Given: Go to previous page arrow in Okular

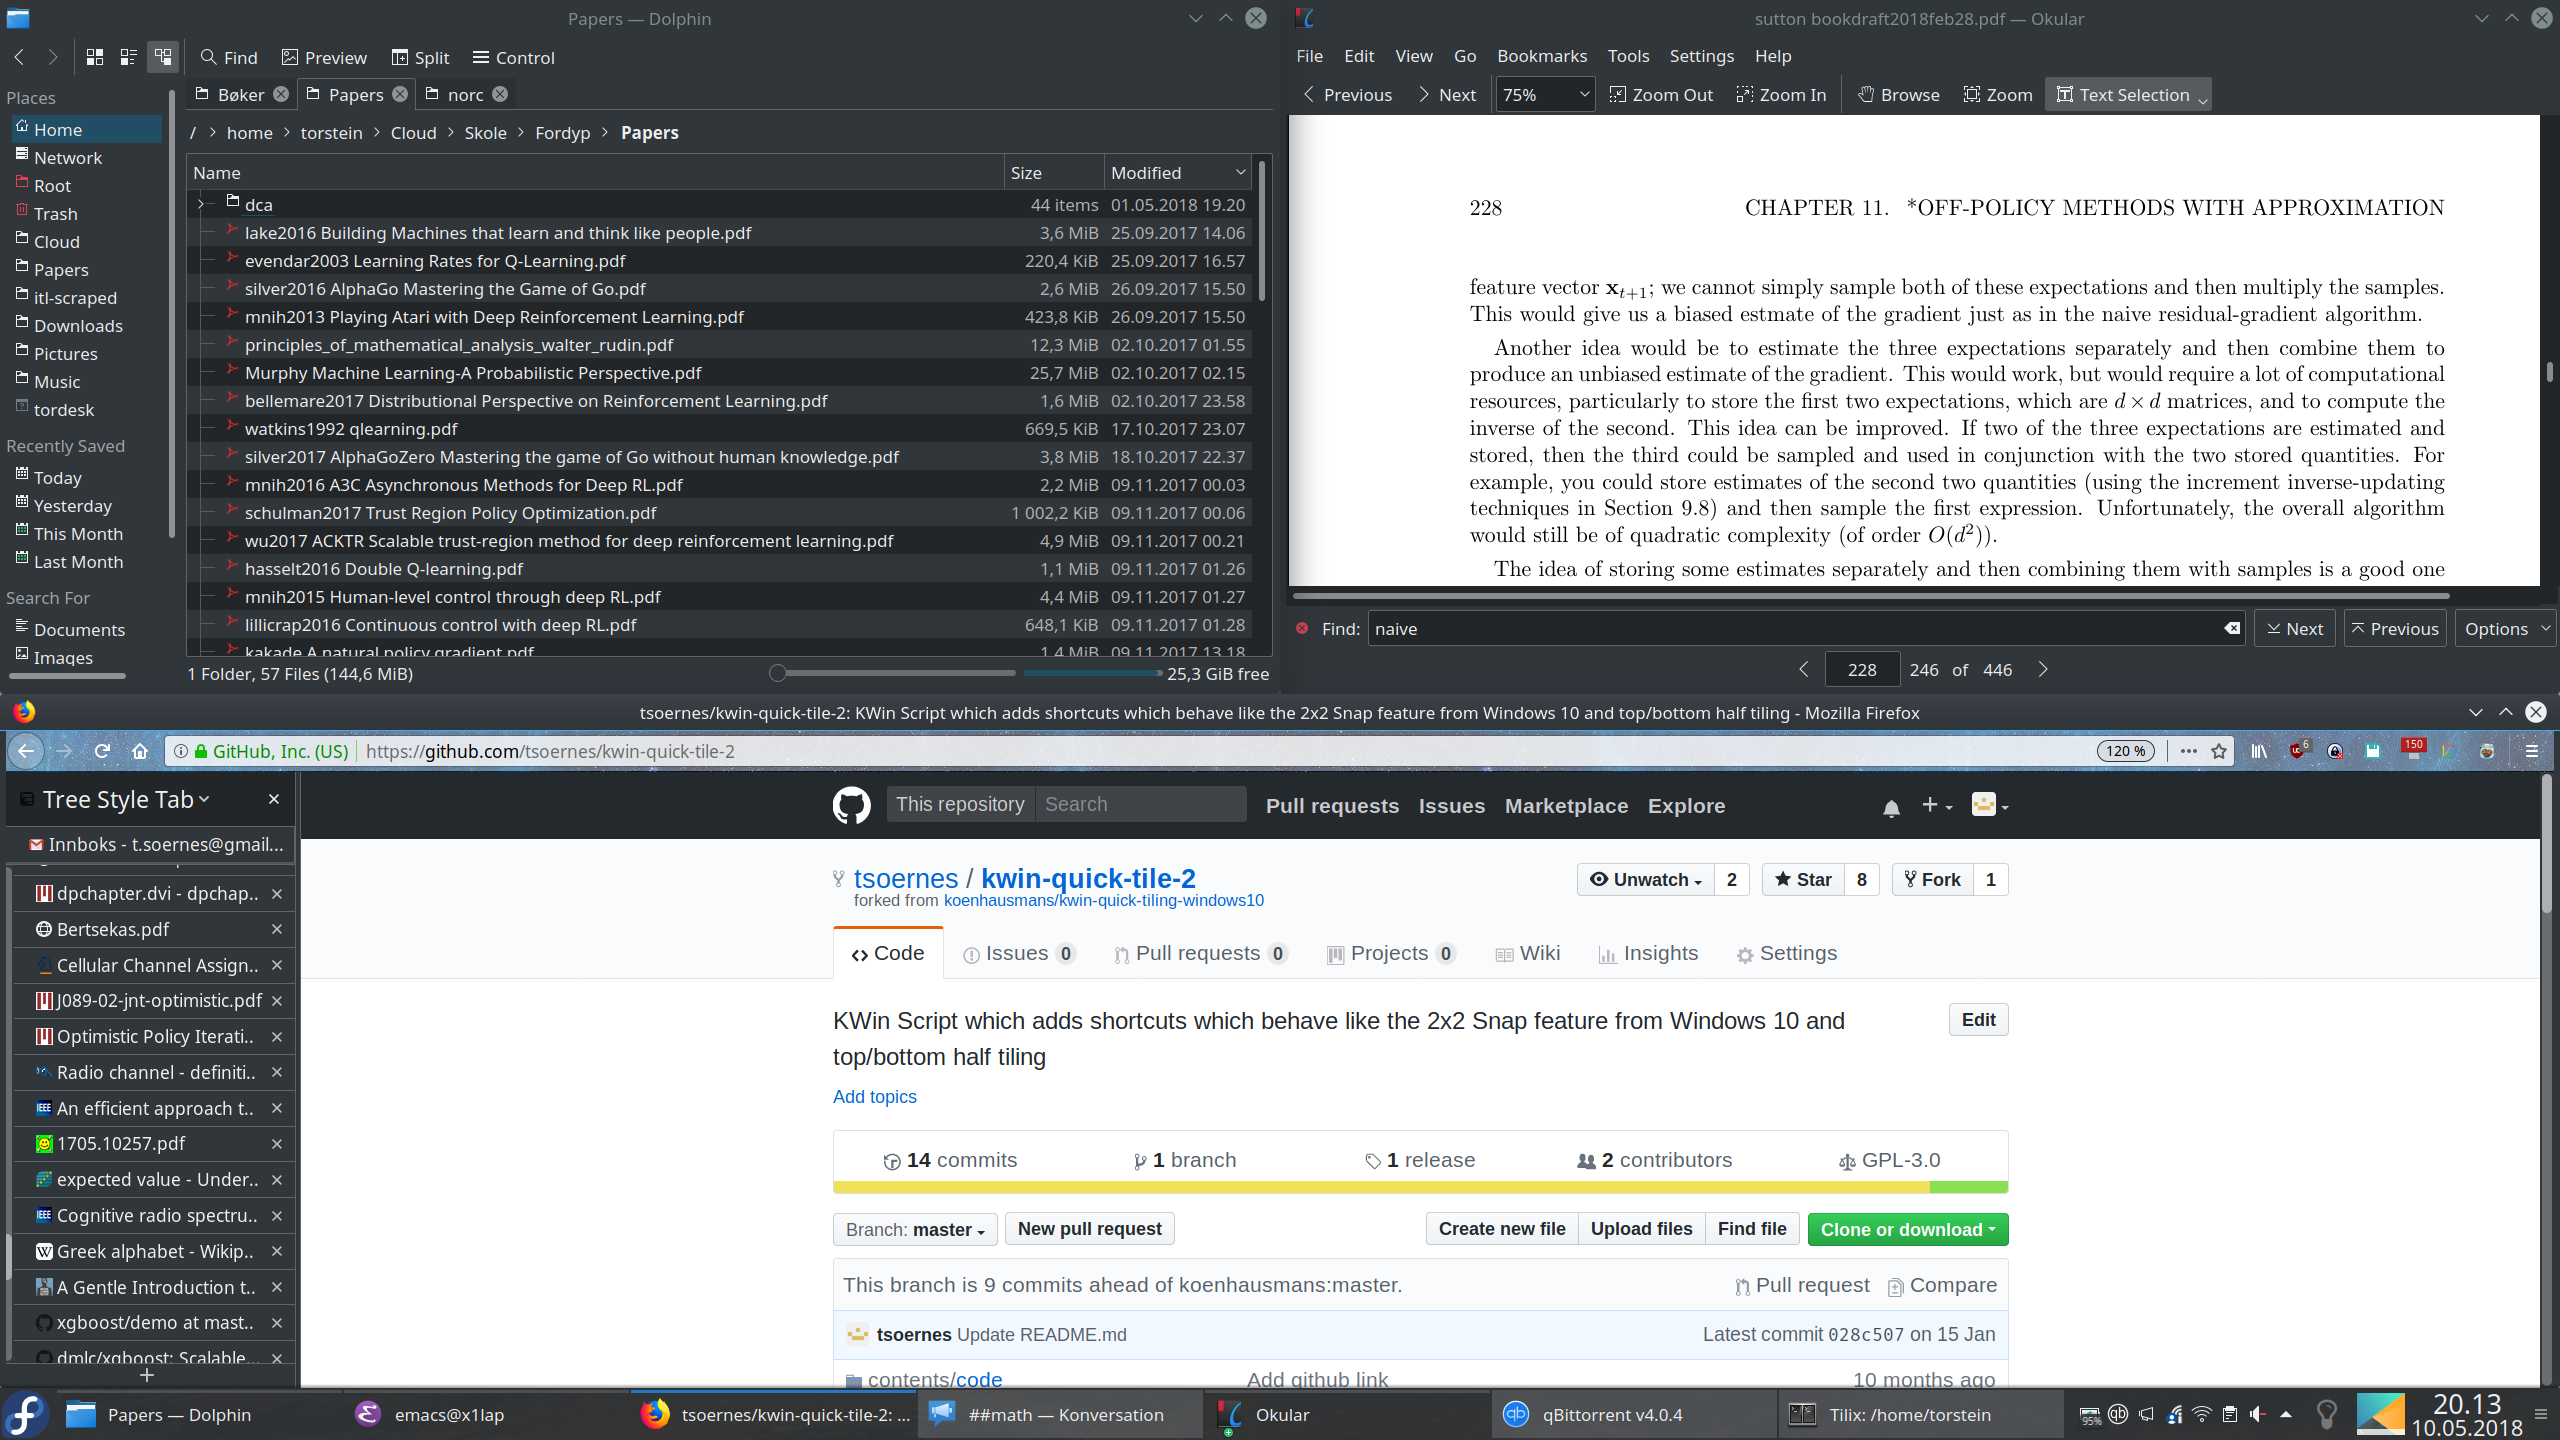Looking at the screenshot, I should (1804, 669).
